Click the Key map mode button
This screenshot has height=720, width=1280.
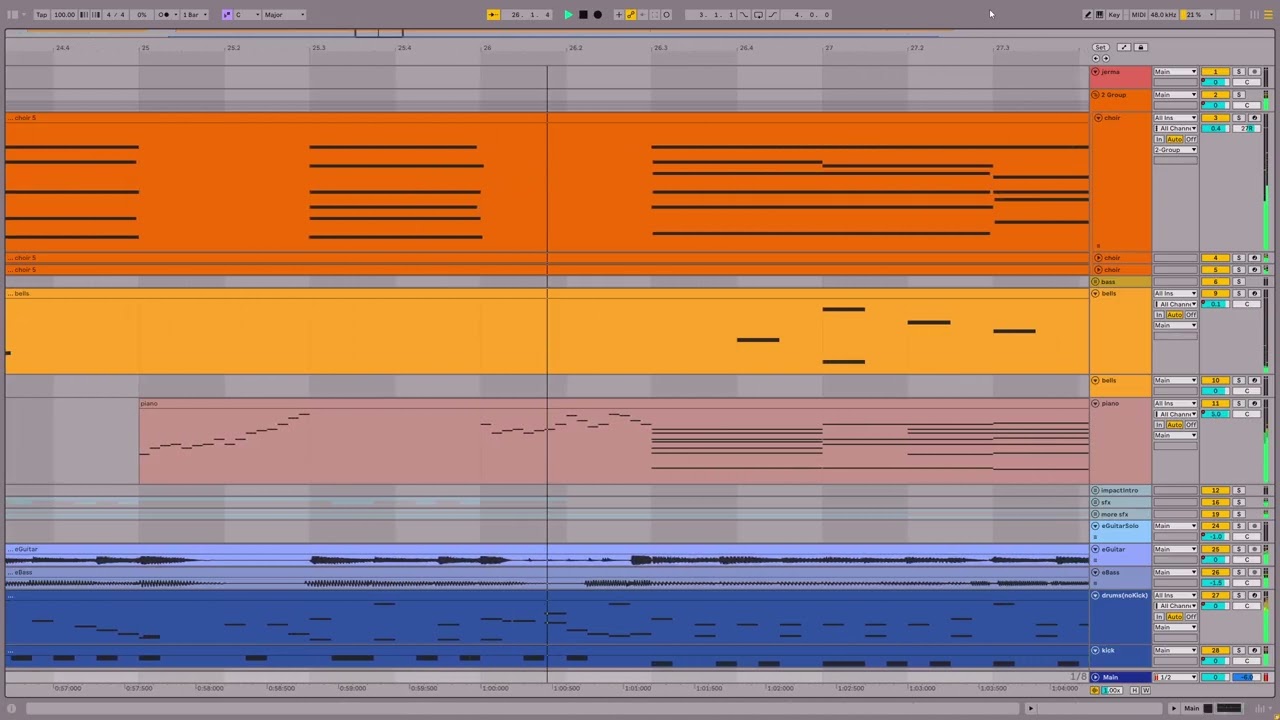[x=1114, y=15]
